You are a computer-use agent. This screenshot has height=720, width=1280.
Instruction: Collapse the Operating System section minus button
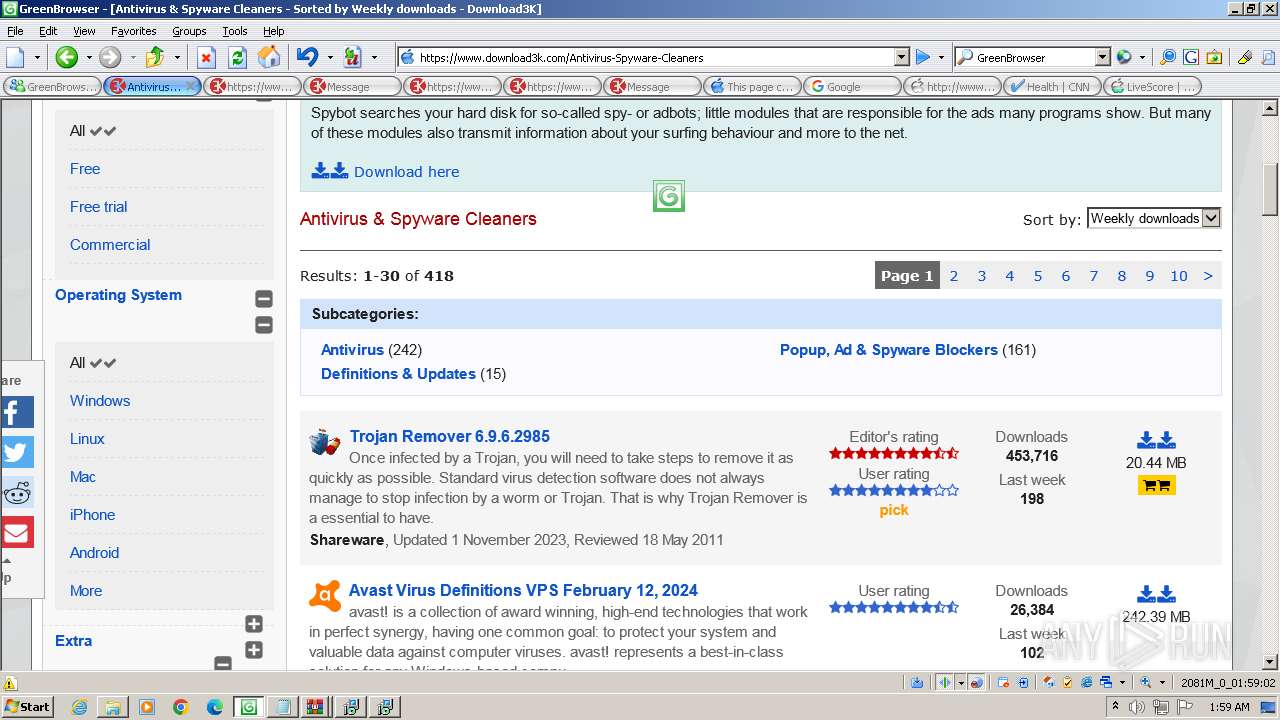[264, 298]
